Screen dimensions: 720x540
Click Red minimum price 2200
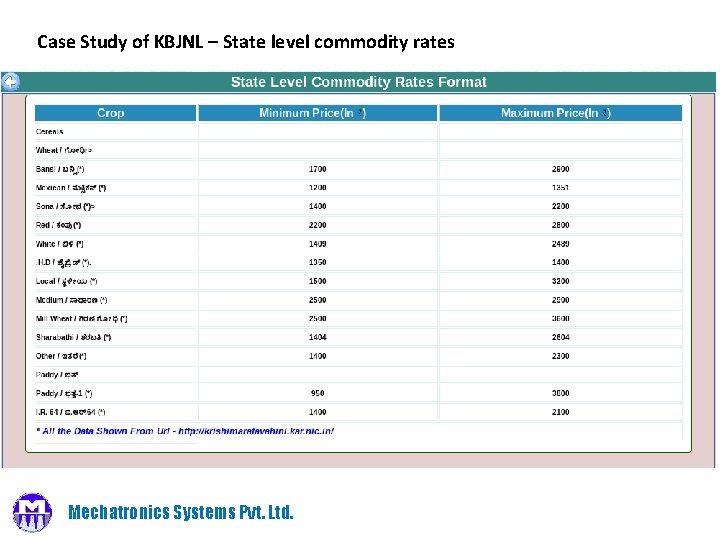(x=317, y=225)
